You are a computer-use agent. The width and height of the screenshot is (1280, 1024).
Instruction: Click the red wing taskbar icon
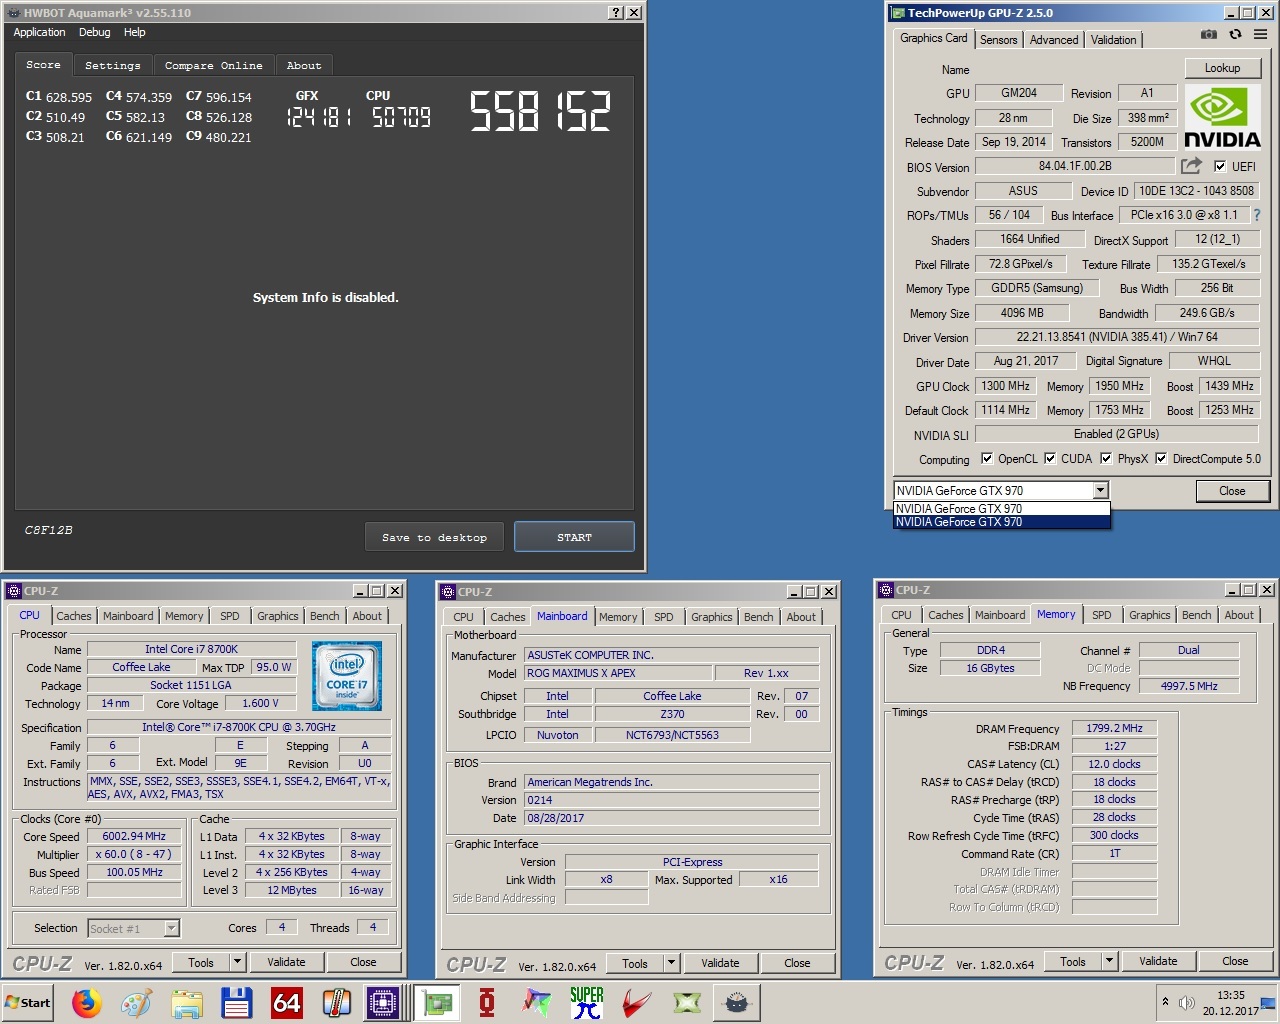click(x=637, y=1002)
